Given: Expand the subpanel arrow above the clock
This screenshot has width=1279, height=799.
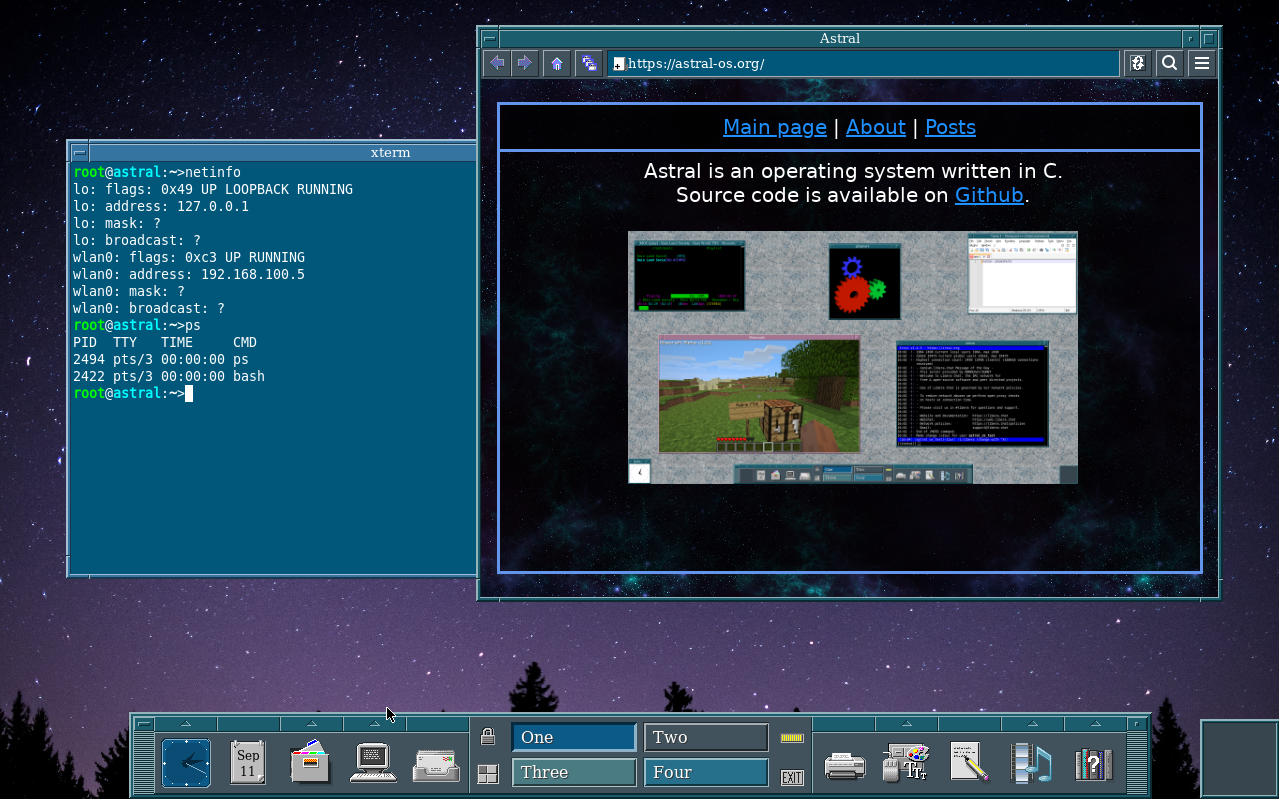Looking at the screenshot, I should (186, 724).
